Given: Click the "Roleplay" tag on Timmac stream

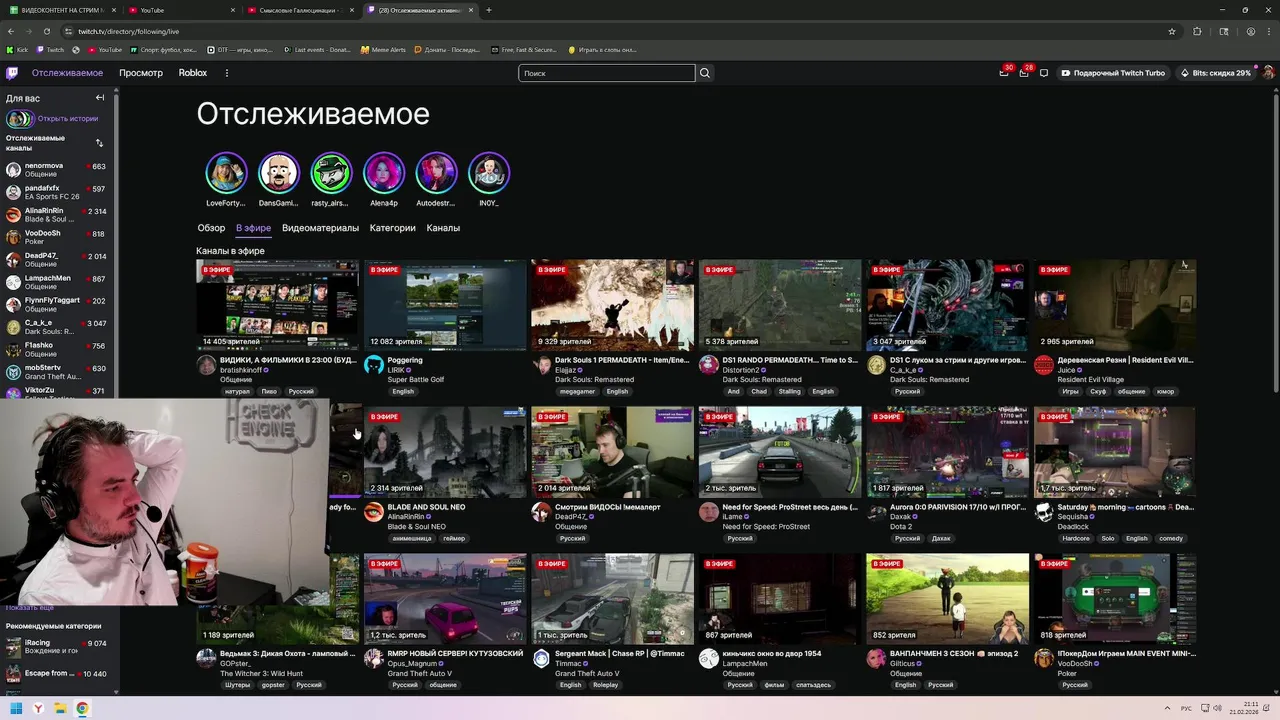Looking at the screenshot, I should [605, 686].
